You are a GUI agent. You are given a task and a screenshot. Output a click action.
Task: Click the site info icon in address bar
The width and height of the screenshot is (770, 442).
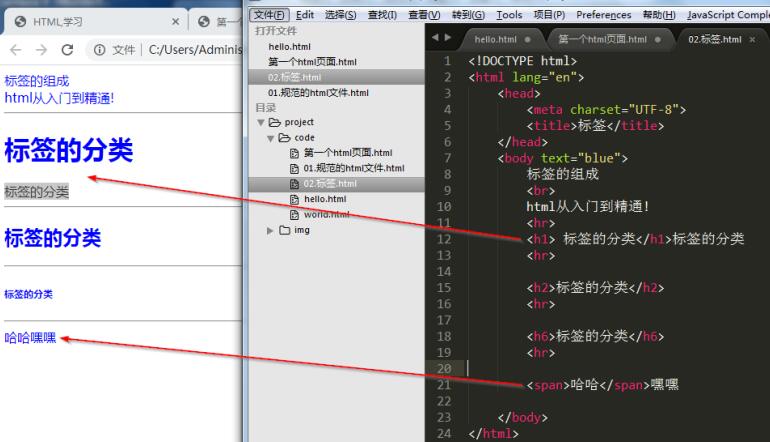[99, 50]
